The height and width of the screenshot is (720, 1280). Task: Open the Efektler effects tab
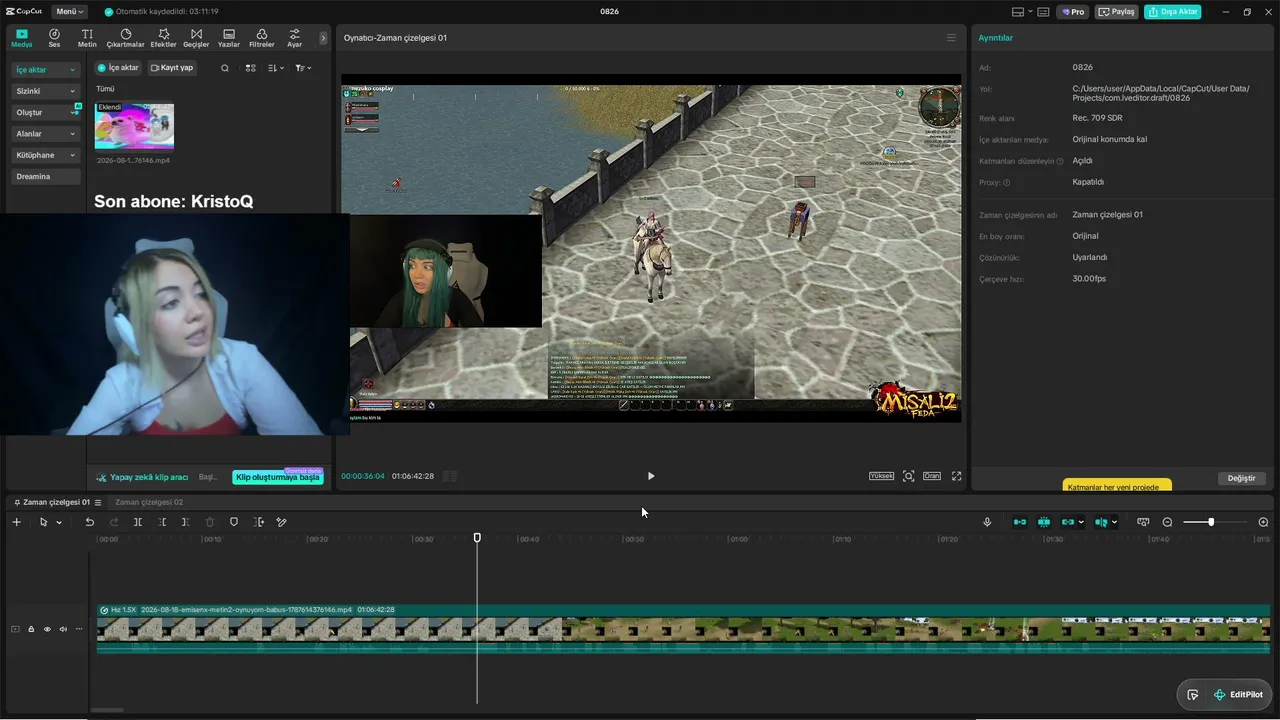(163, 38)
